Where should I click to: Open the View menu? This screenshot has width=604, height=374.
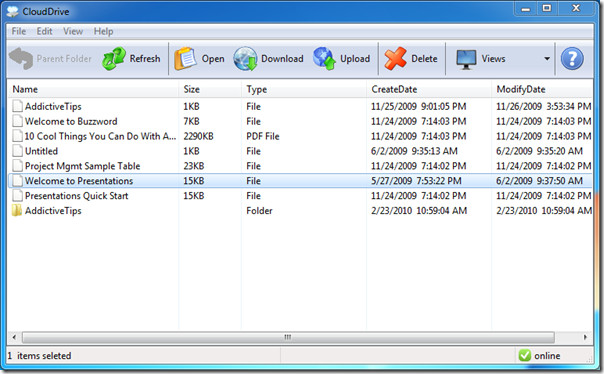pos(73,31)
